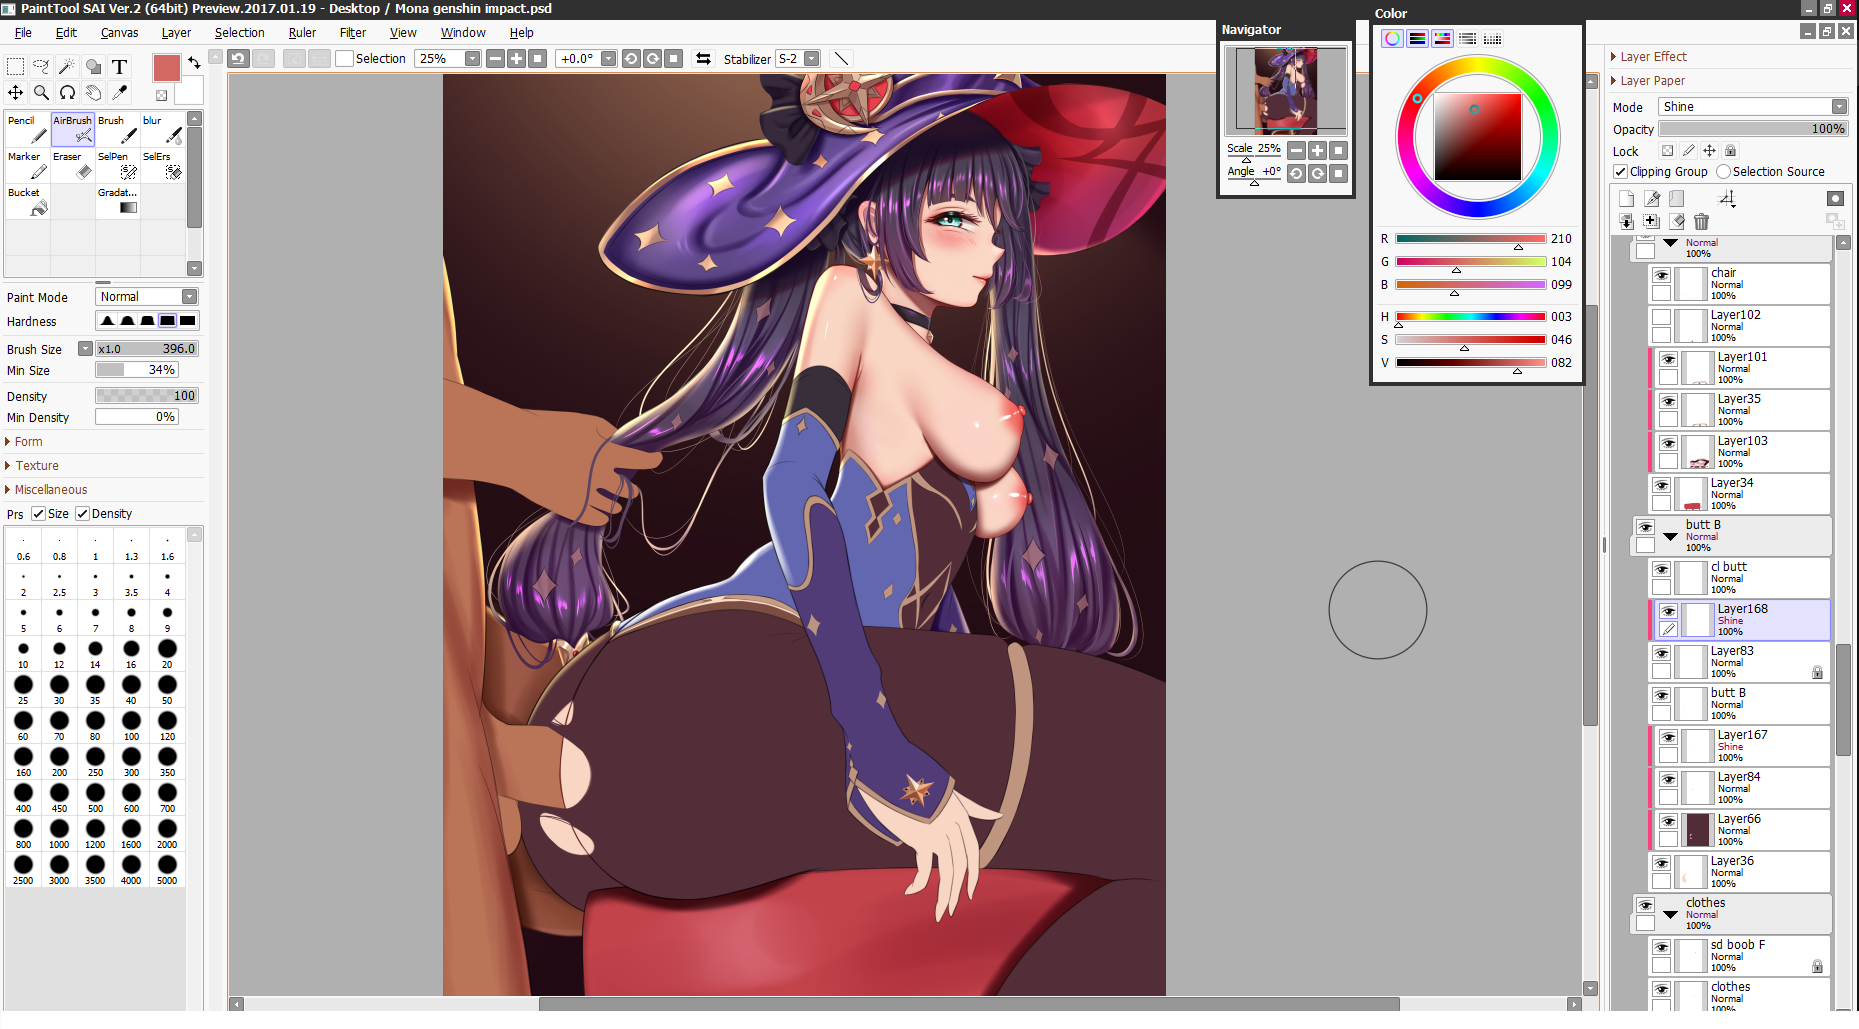Choose the SelErs selection eraser tool
This screenshot has height=1029, width=1859.
pos(163,166)
